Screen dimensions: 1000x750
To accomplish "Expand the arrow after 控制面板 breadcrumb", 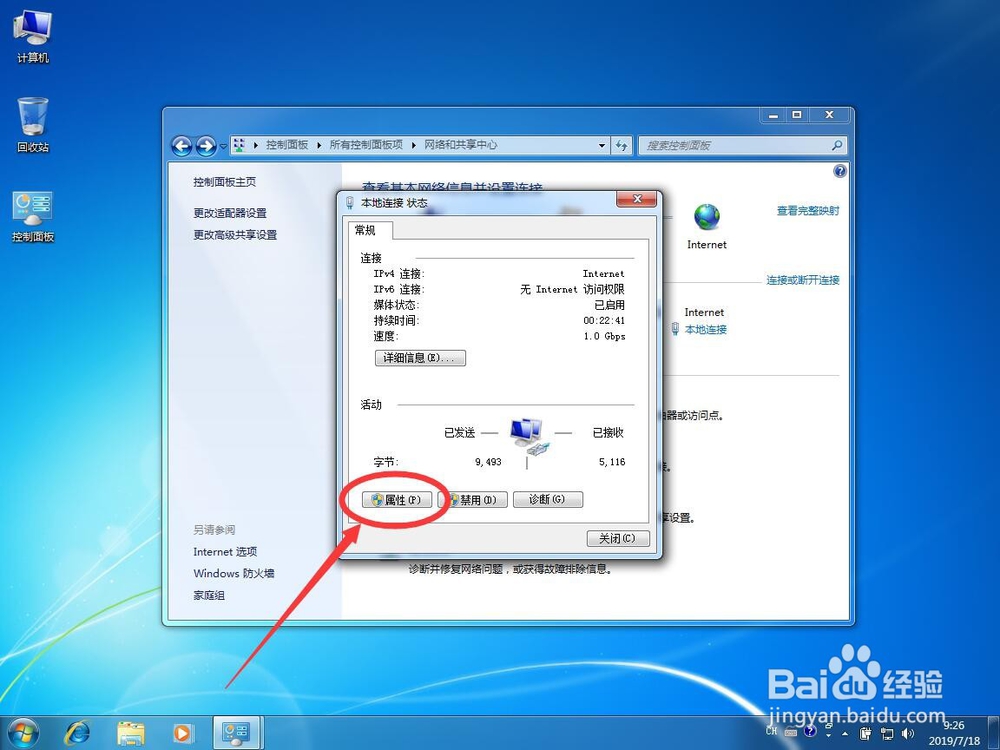I will [x=319, y=145].
